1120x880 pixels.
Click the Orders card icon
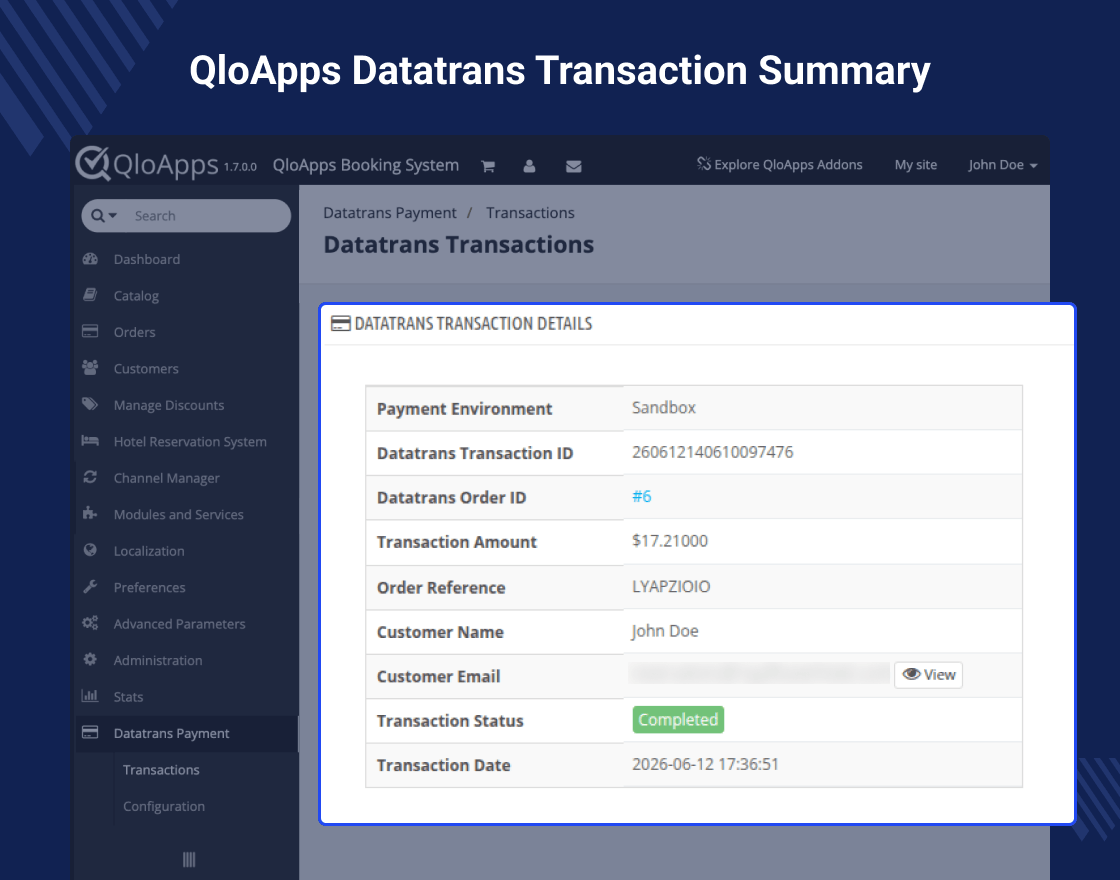(x=90, y=331)
